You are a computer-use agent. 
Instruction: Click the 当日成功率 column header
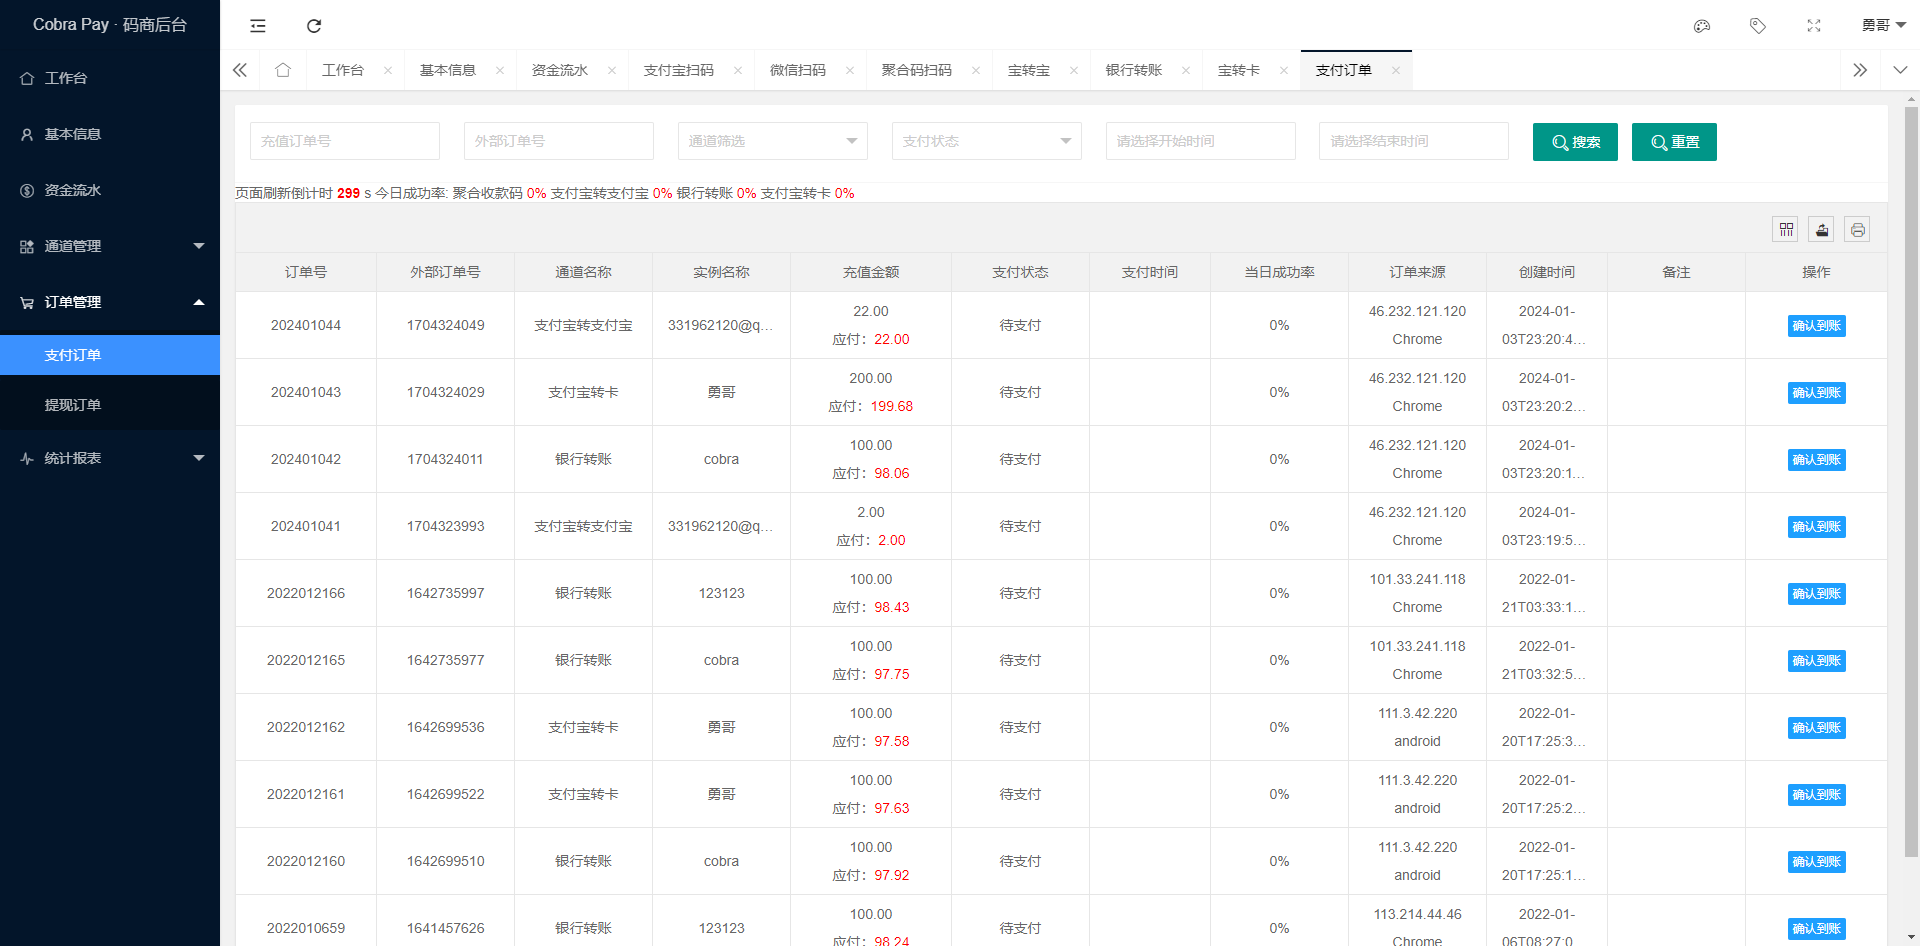pos(1279,272)
